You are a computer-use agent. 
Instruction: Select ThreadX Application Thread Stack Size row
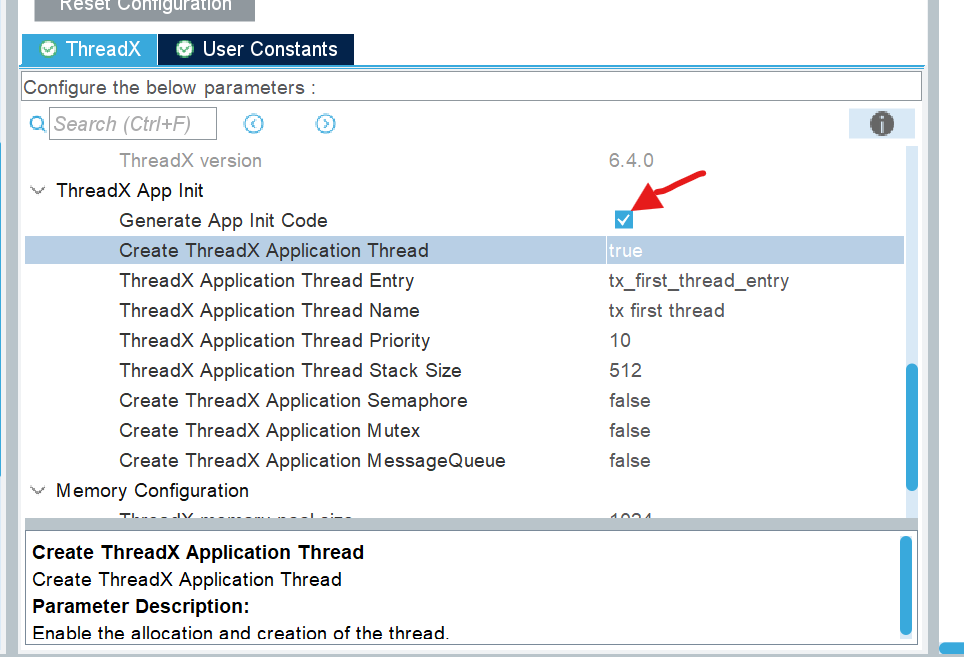click(464, 371)
